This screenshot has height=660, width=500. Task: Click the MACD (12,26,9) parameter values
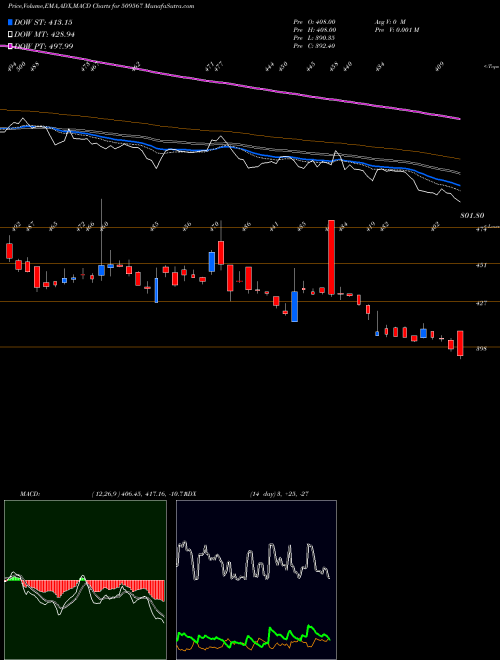click(x=139, y=494)
